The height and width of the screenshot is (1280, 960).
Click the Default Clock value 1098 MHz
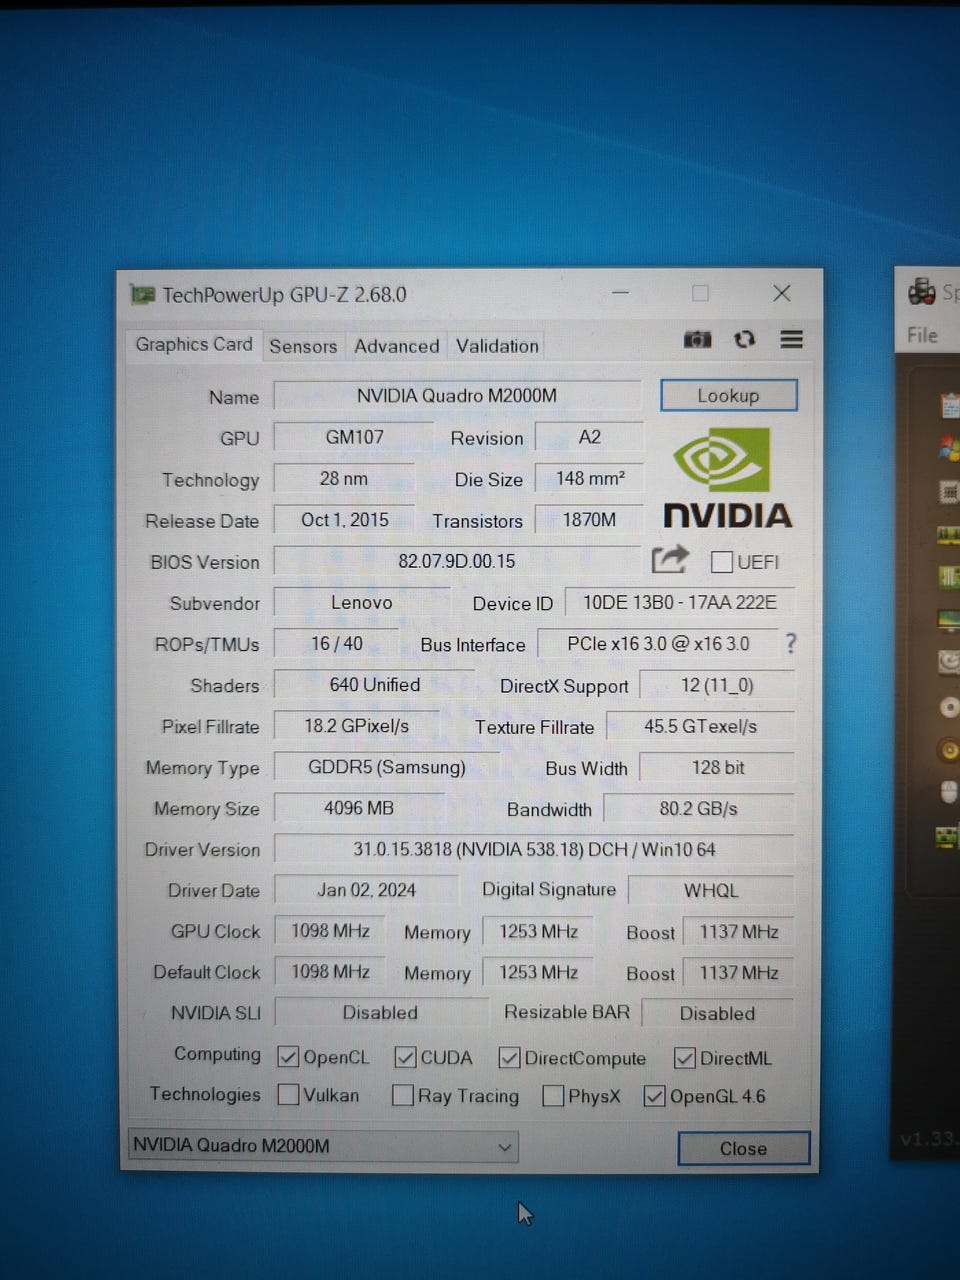pyautogui.click(x=330, y=972)
